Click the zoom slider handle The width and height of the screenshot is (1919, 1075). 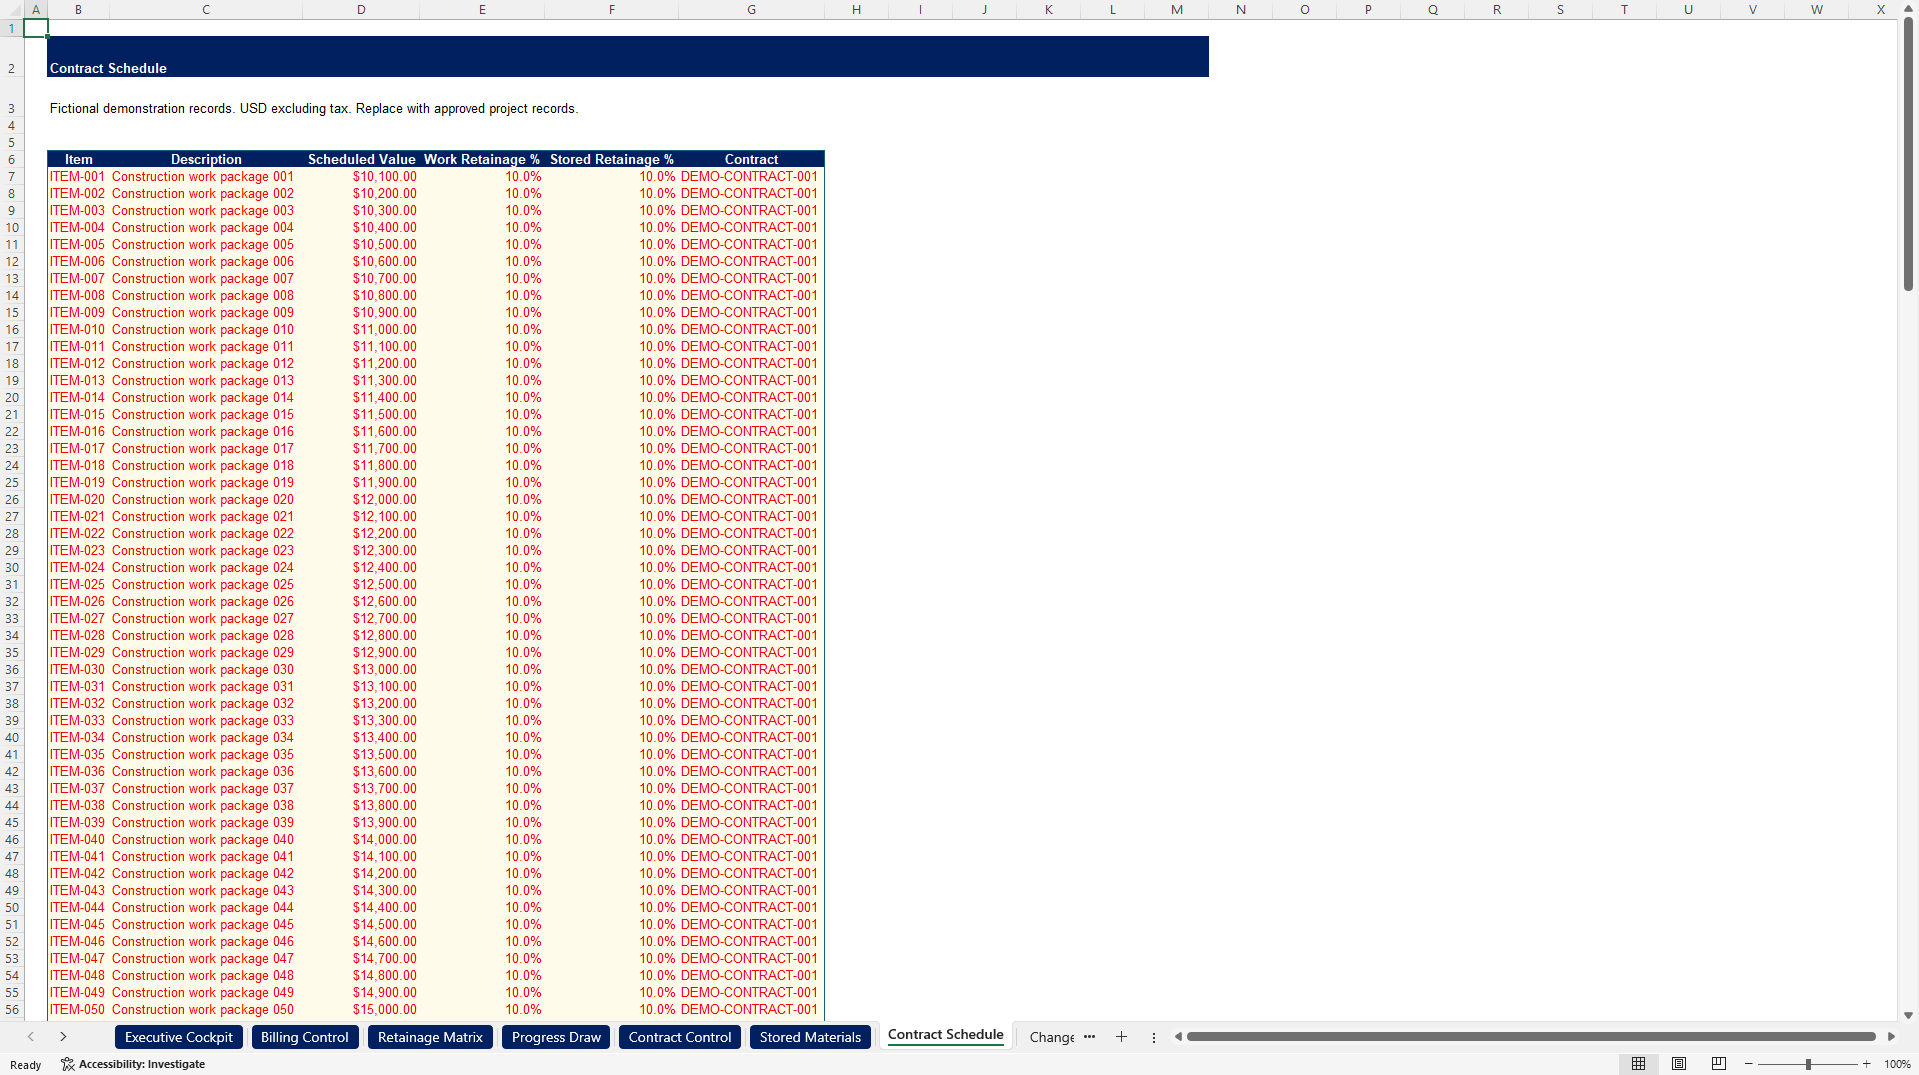click(x=1808, y=1064)
